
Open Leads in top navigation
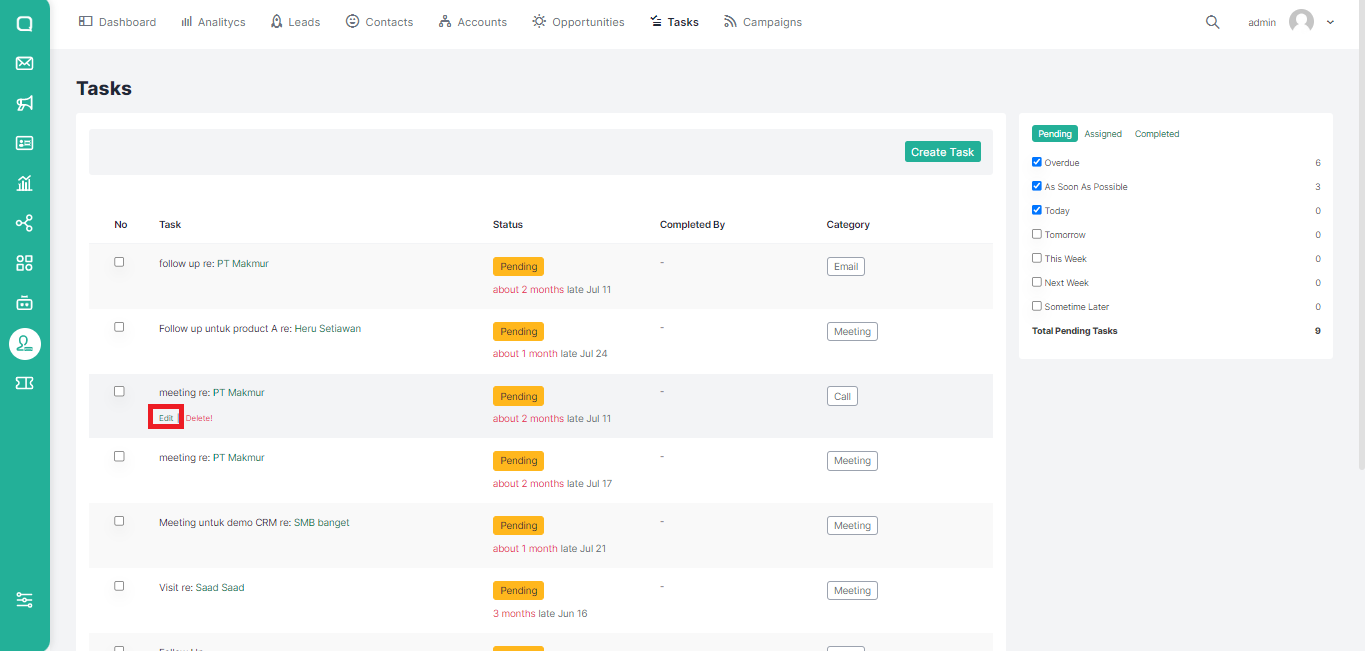click(x=295, y=22)
